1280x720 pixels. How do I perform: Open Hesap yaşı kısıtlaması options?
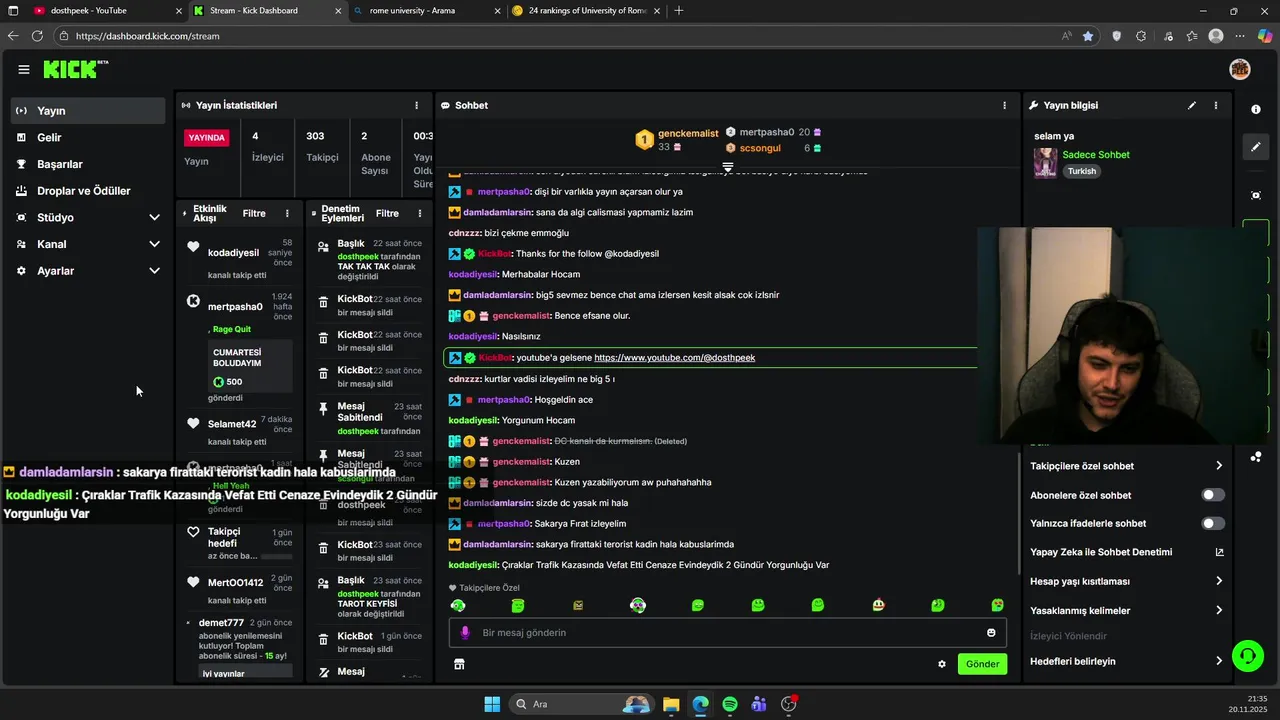[1127, 581]
